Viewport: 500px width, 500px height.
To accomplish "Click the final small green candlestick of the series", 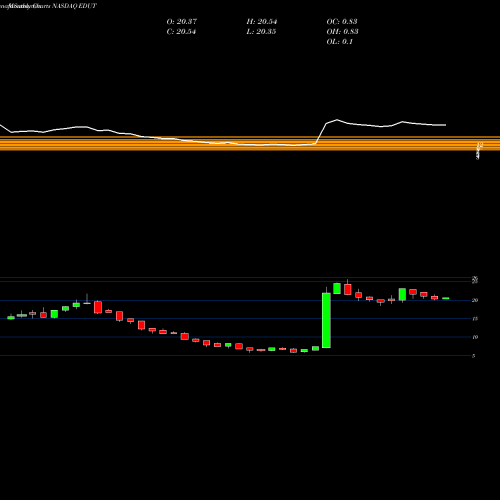I will [x=446, y=298].
